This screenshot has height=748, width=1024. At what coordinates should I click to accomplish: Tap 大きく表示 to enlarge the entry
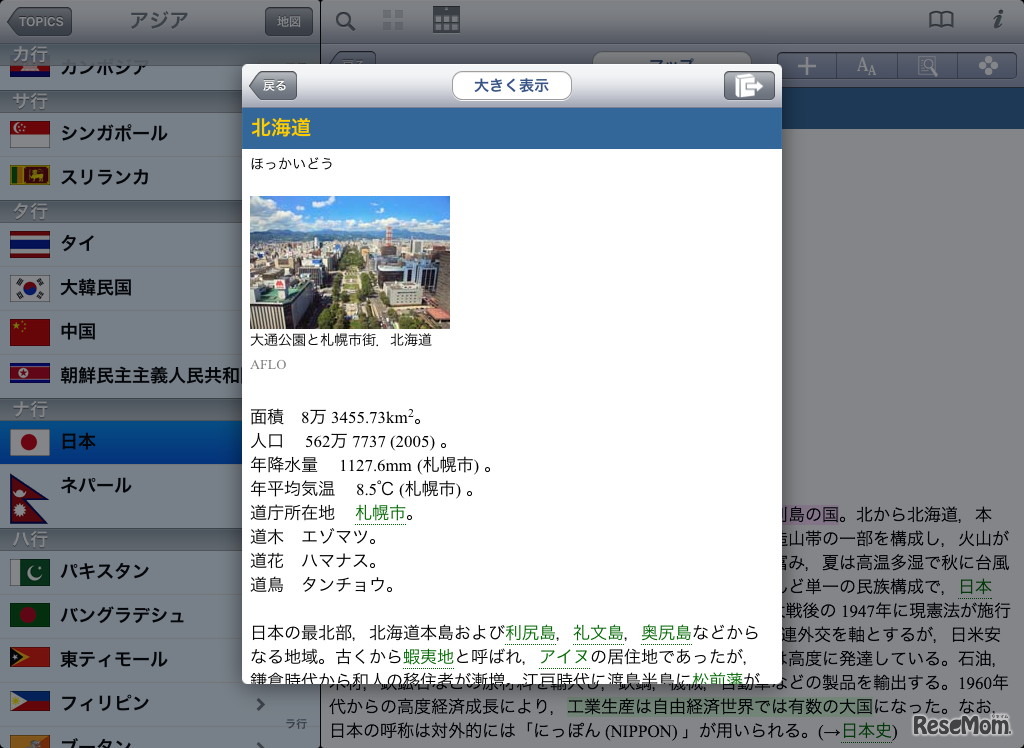coord(512,85)
